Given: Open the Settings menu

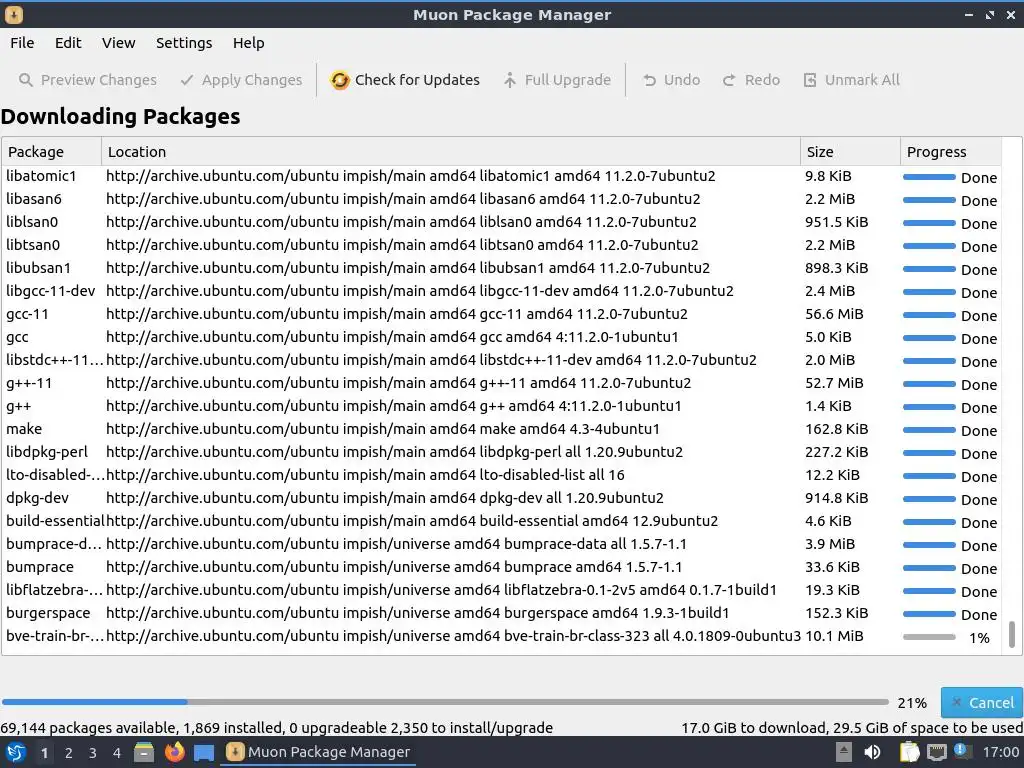Looking at the screenshot, I should tap(184, 43).
